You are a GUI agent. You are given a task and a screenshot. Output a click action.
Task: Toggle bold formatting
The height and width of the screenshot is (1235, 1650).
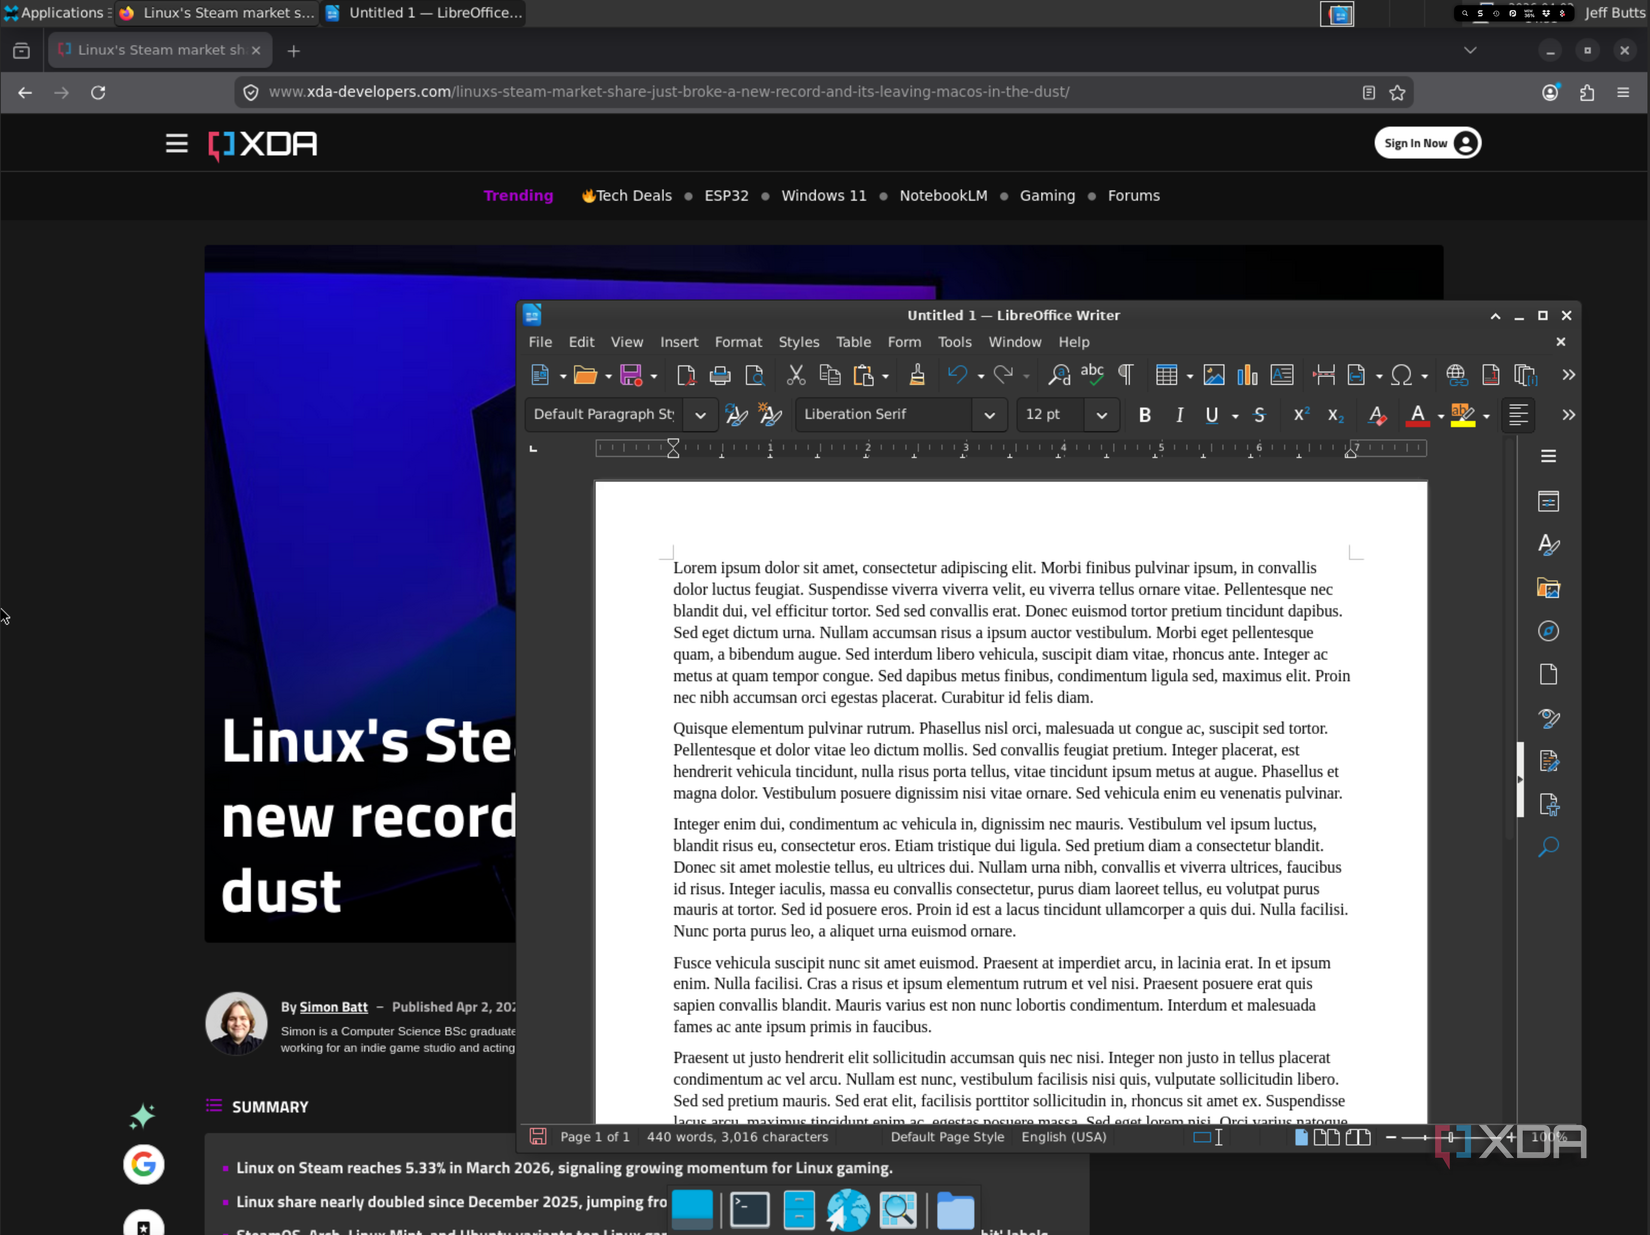(x=1144, y=415)
